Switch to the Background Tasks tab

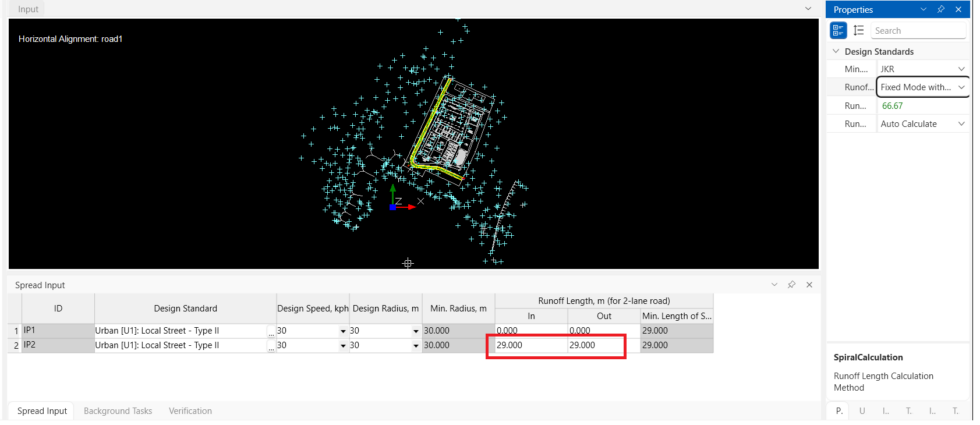118,411
